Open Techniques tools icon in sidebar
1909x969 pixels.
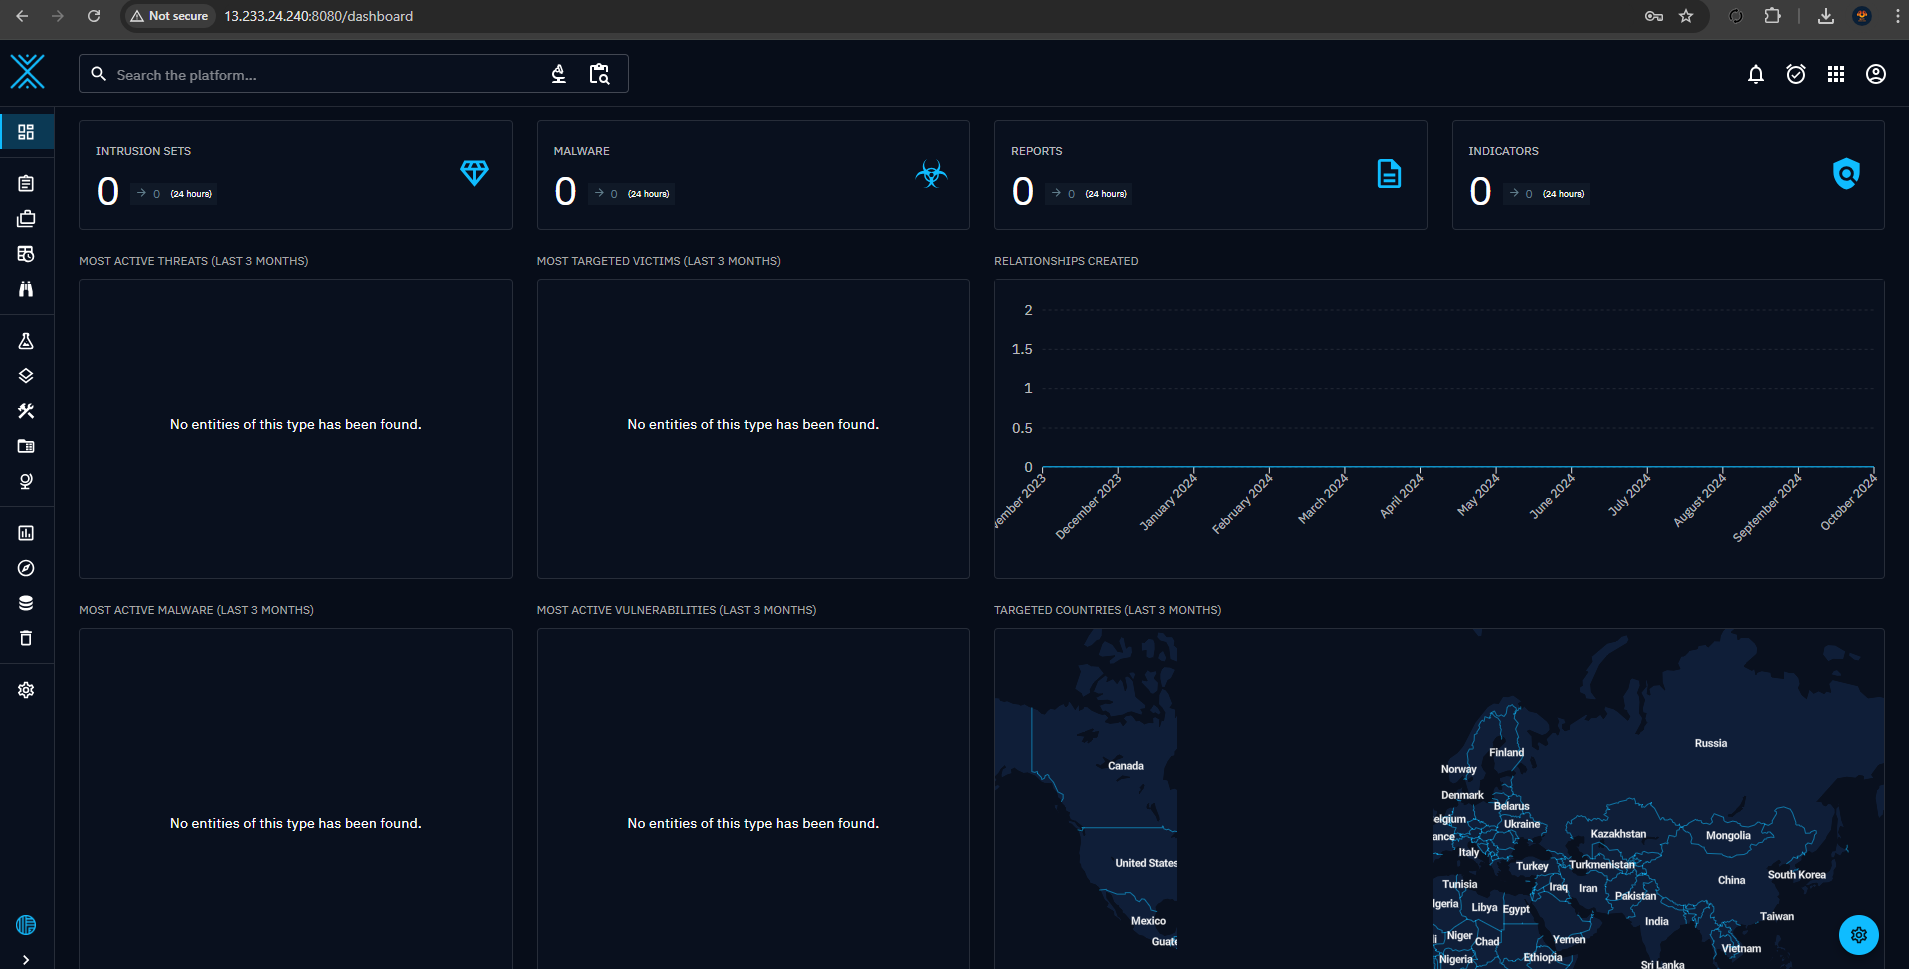click(26, 411)
